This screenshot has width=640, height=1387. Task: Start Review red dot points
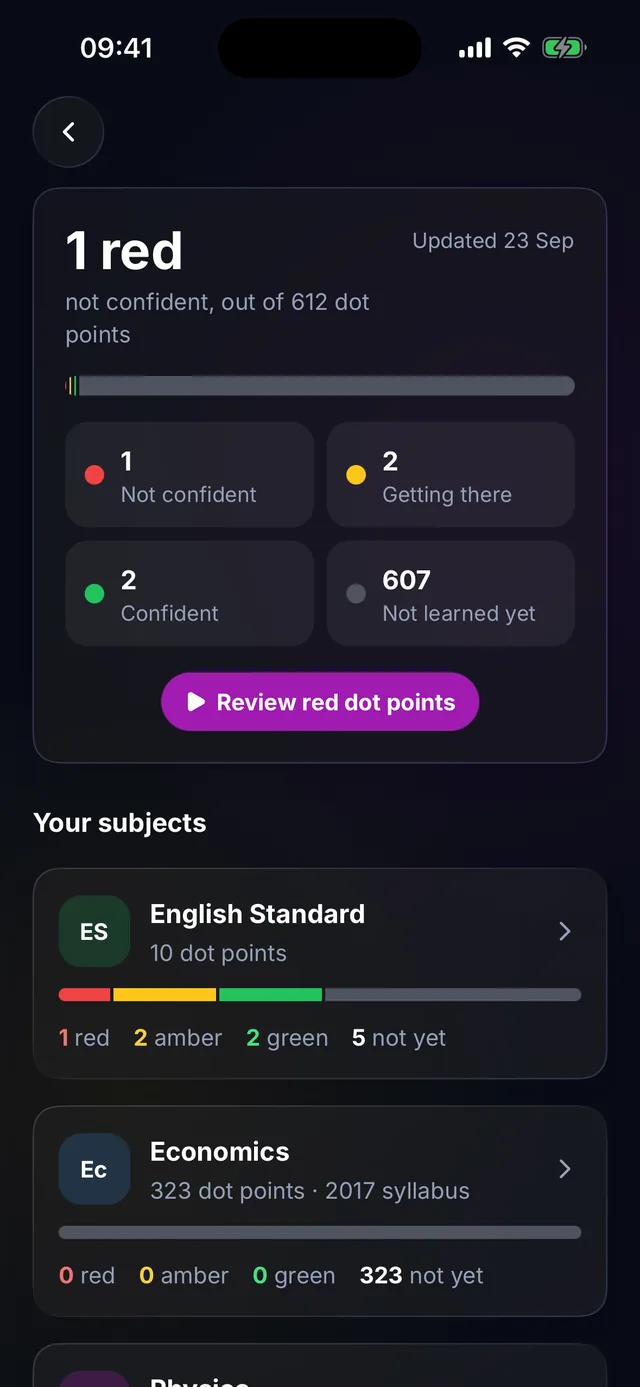point(320,702)
